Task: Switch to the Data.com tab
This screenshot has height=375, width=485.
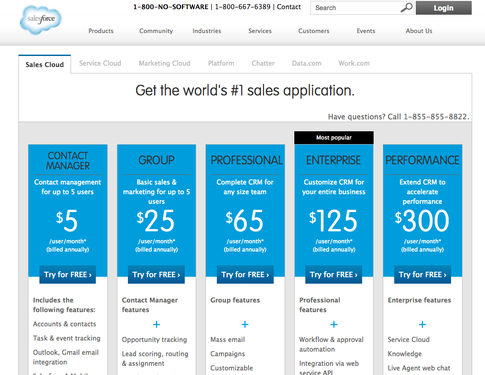Action: [x=307, y=63]
